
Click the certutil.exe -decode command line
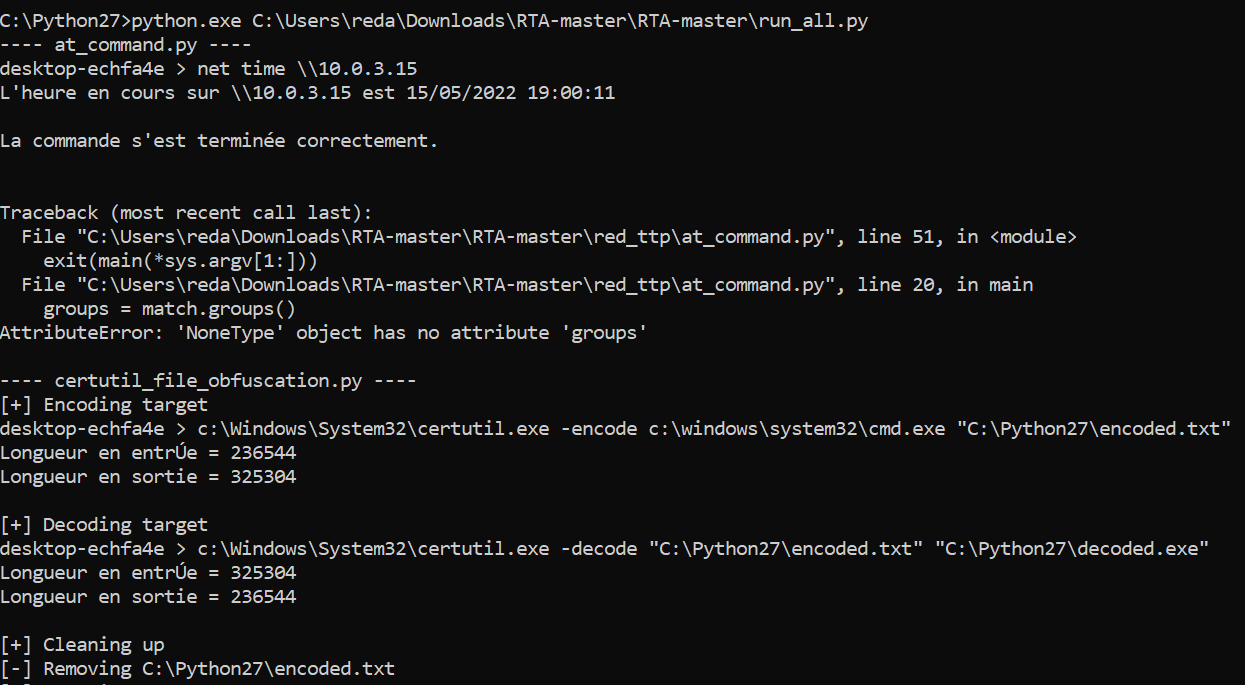tap(604, 549)
